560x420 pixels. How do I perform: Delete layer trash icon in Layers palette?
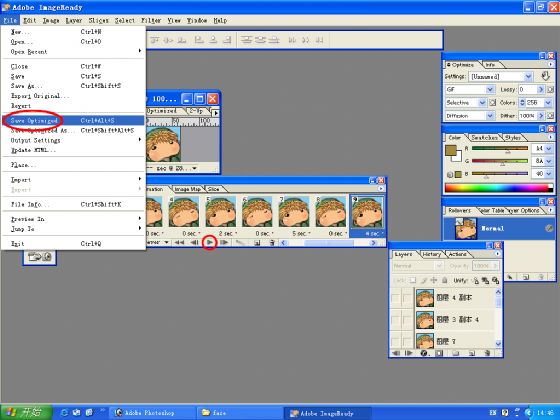coord(488,353)
